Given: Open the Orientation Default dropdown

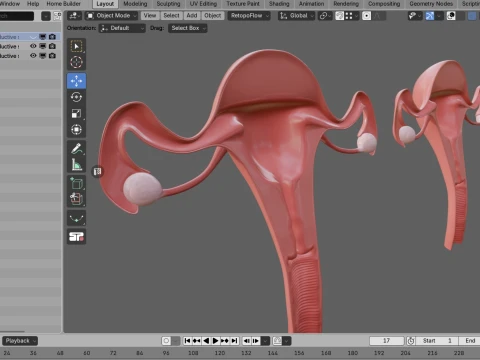Looking at the screenshot, I should click(x=122, y=28).
